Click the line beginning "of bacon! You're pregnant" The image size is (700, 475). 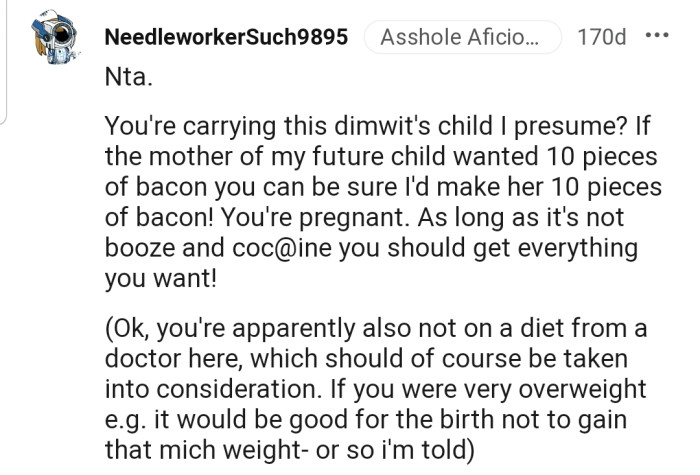[372, 219]
